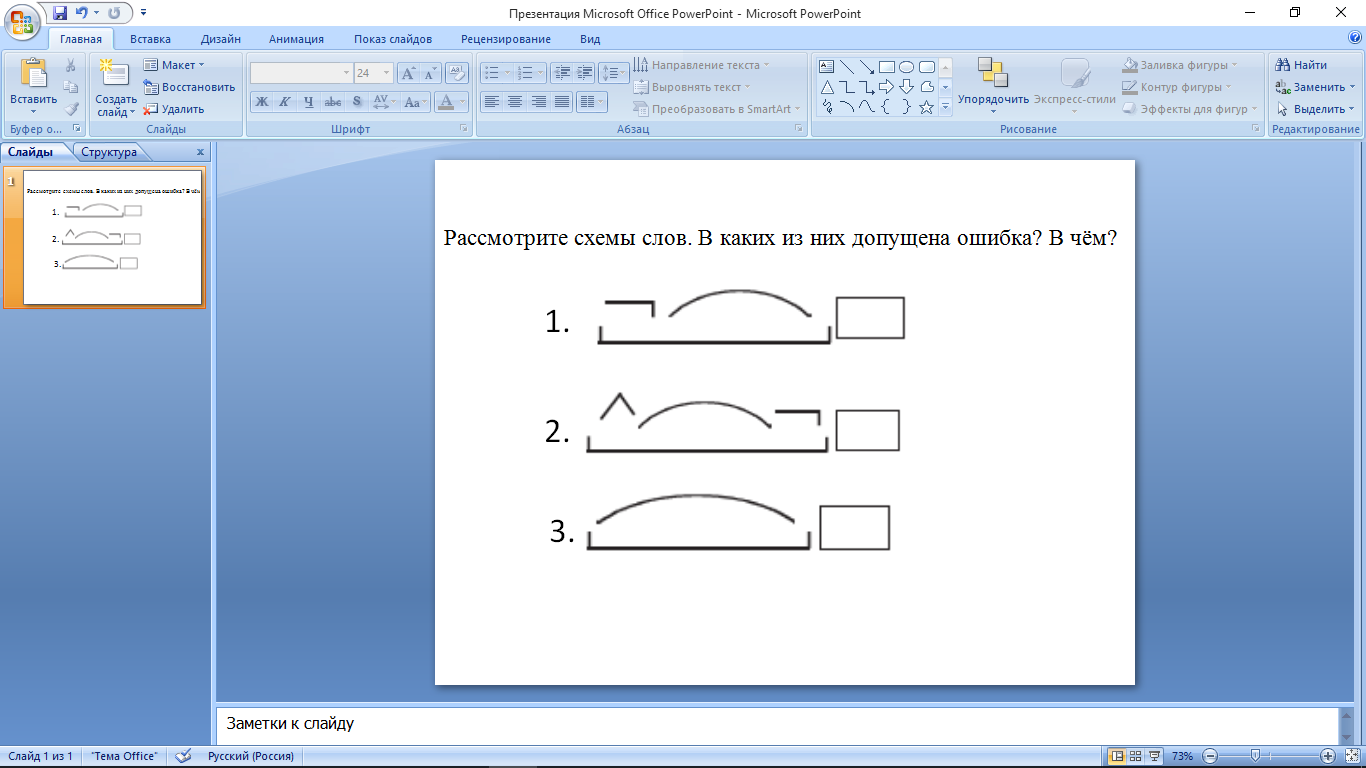Center-align the text
1366x768 pixels.
(514, 101)
